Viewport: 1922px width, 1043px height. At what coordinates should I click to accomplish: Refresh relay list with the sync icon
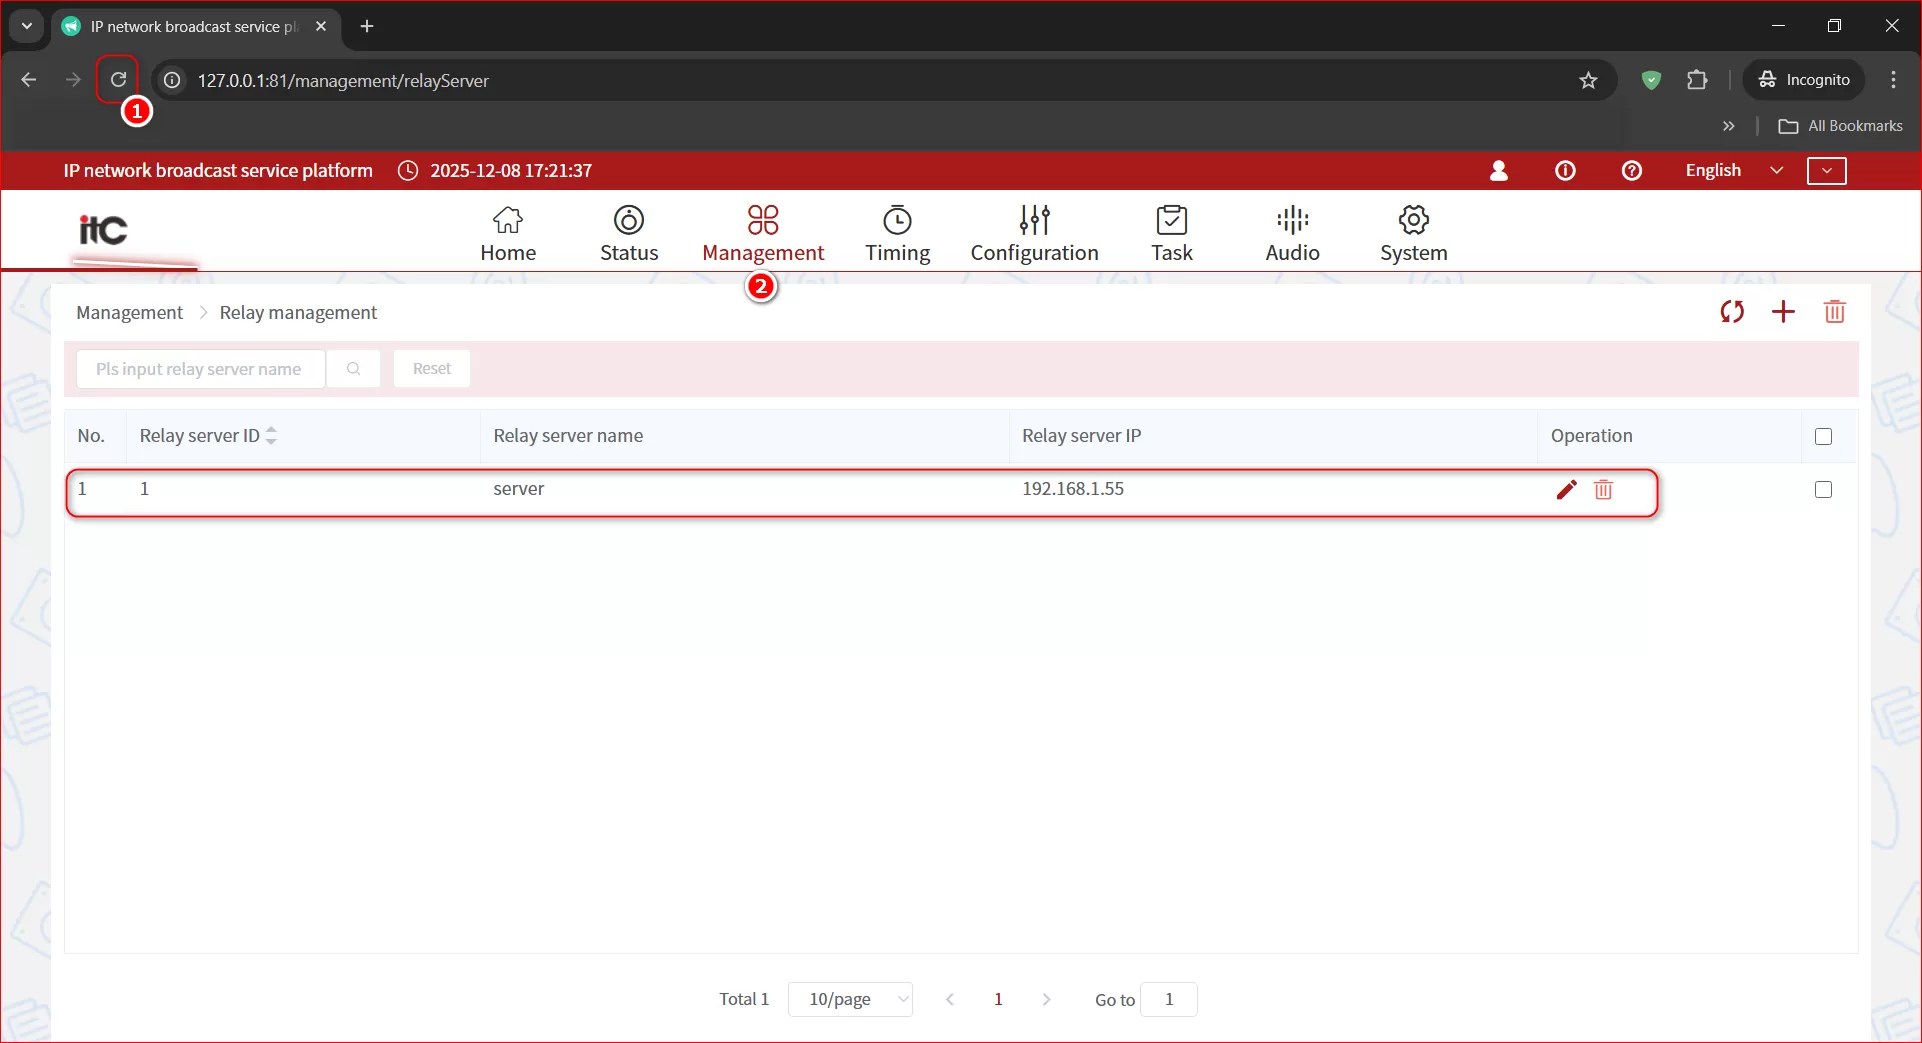[x=1732, y=312]
